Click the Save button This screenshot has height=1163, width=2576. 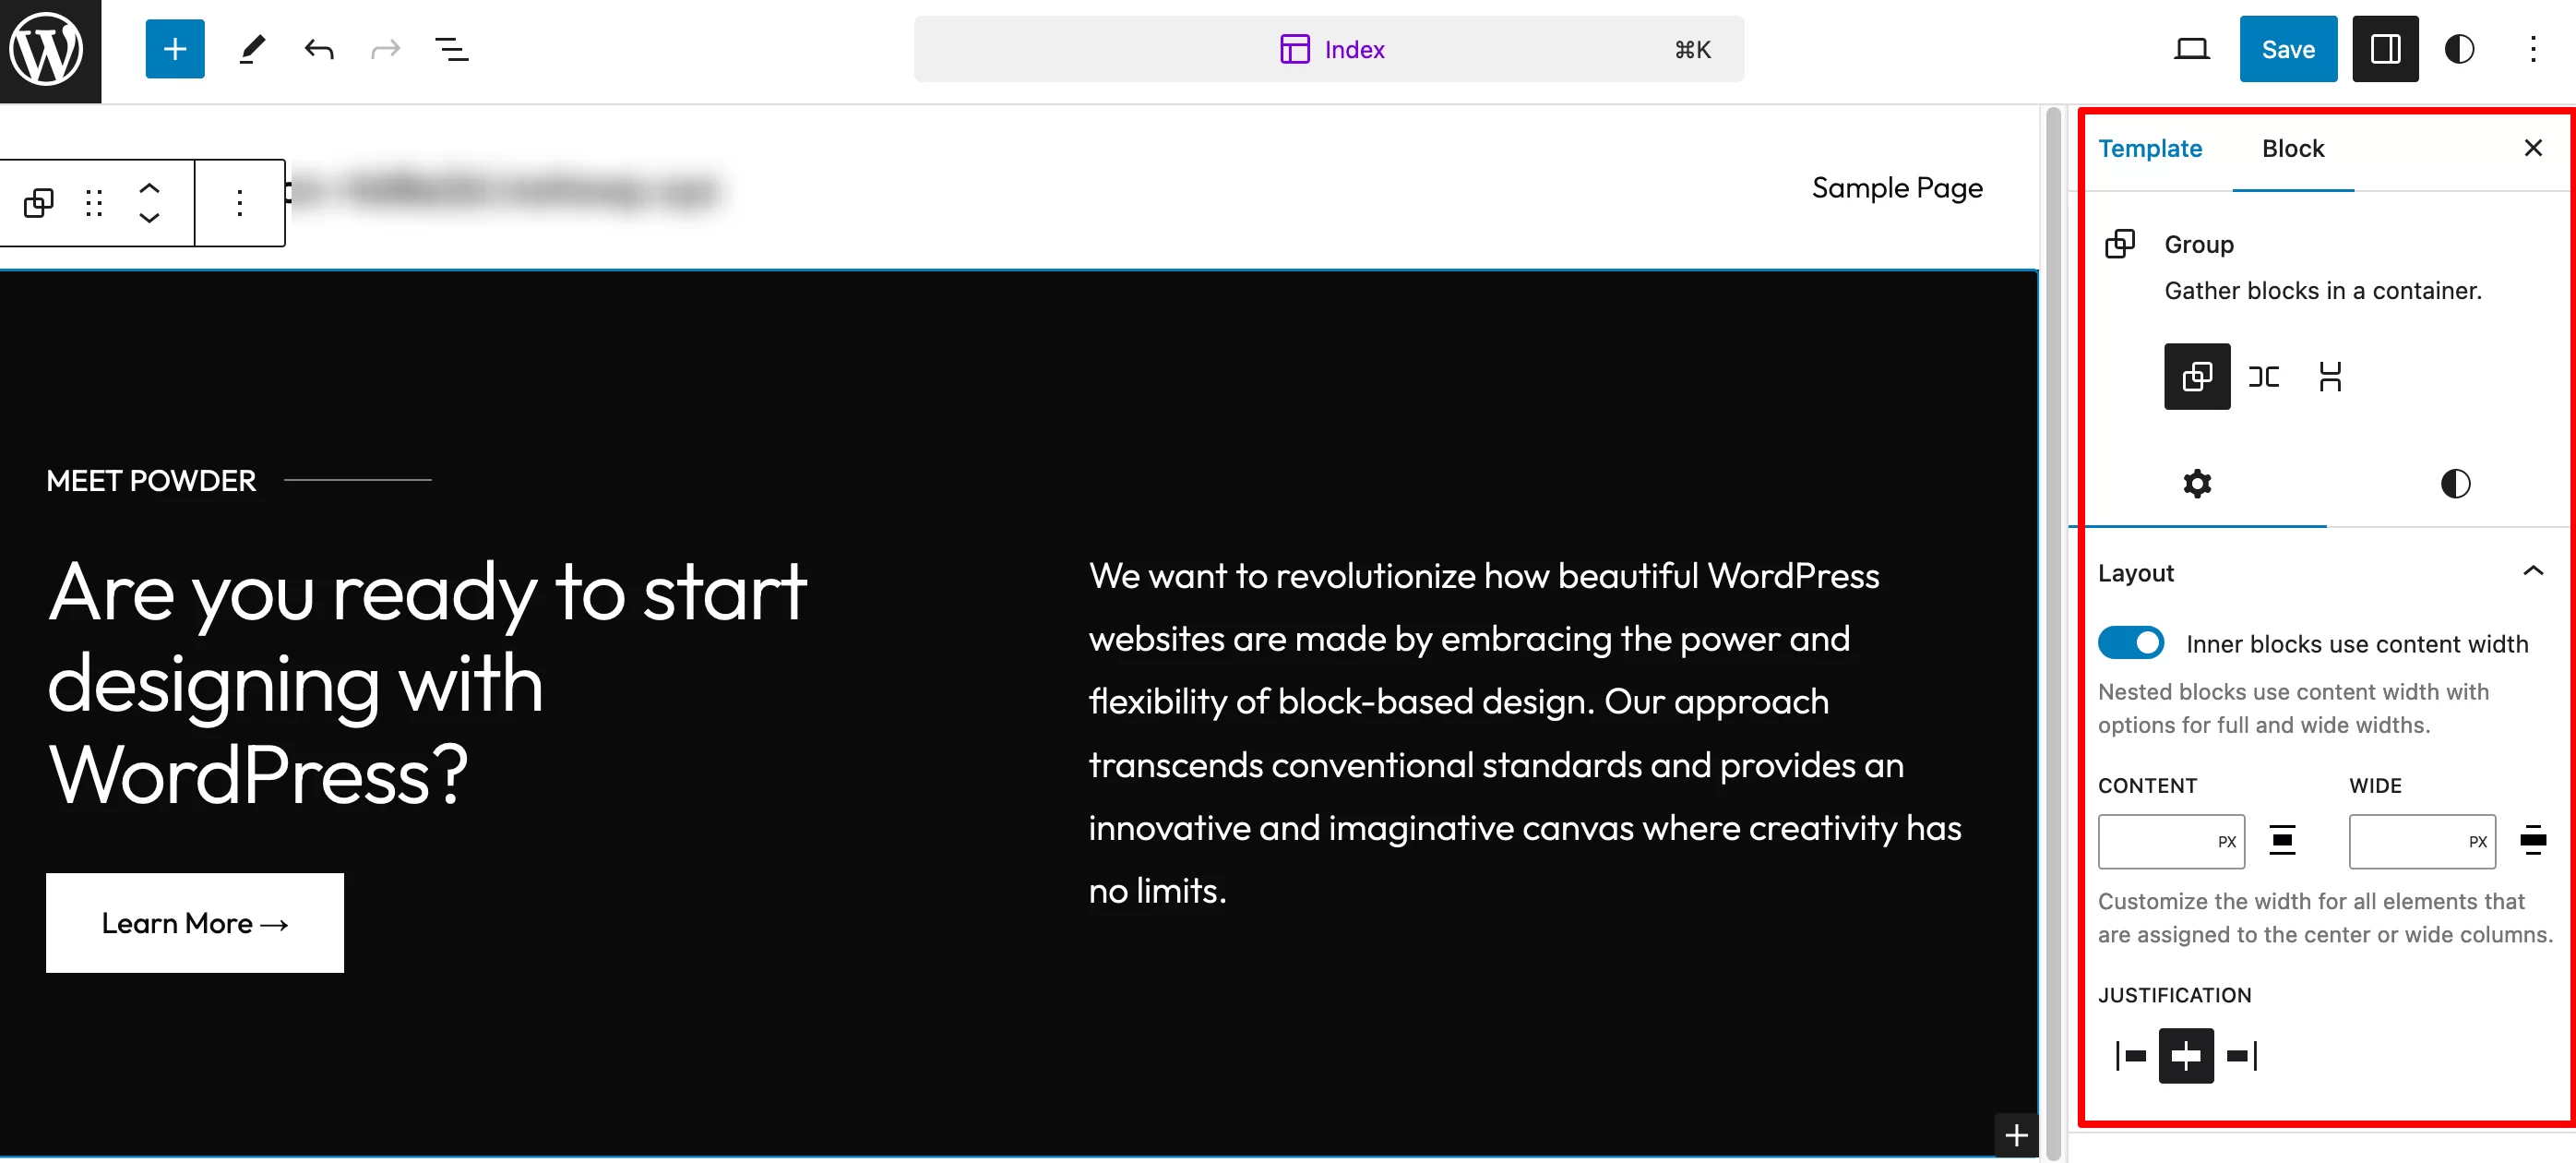click(x=2288, y=49)
